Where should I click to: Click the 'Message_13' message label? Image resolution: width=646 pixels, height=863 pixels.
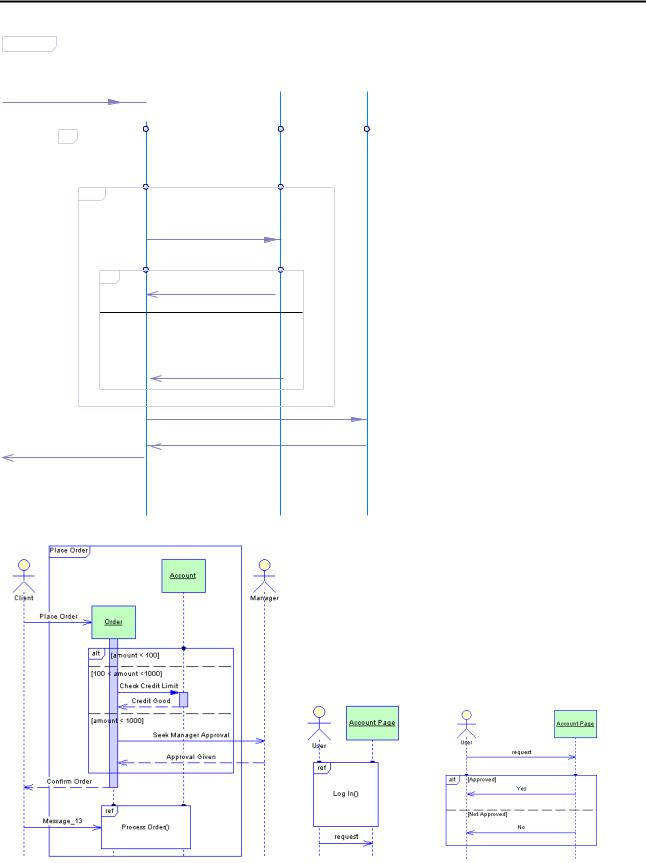coord(62,821)
